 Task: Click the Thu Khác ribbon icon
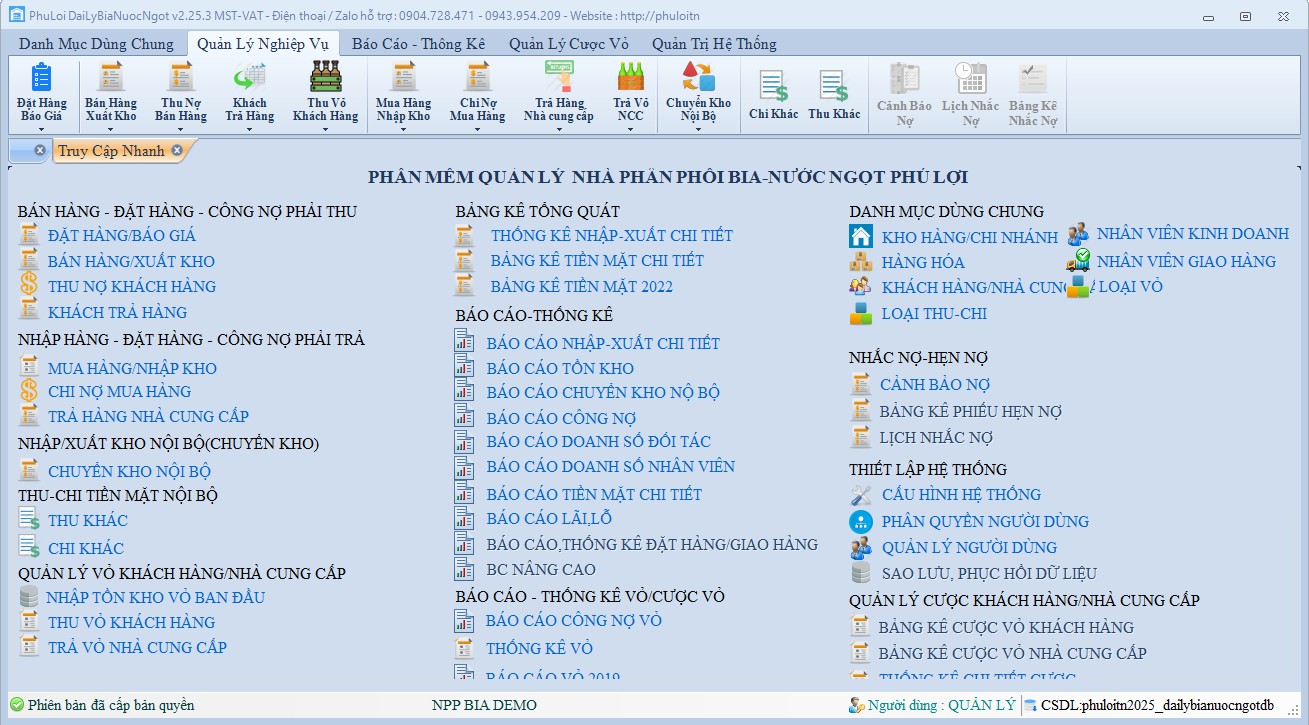click(x=833, y=88)
